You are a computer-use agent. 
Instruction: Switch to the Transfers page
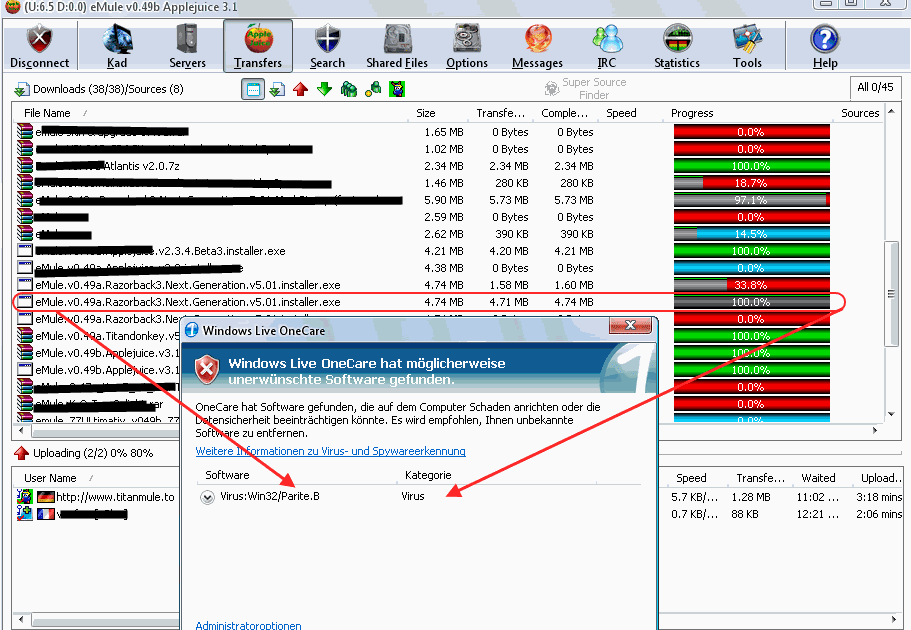click(x=257, y=46)
